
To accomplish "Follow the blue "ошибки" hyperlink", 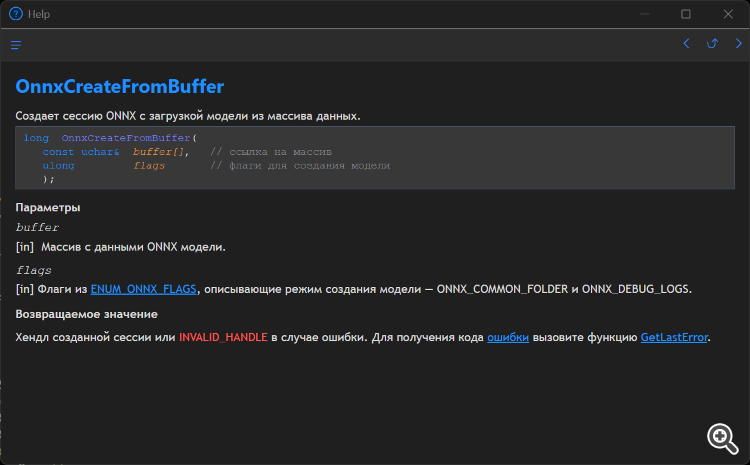I will point(508,339).
